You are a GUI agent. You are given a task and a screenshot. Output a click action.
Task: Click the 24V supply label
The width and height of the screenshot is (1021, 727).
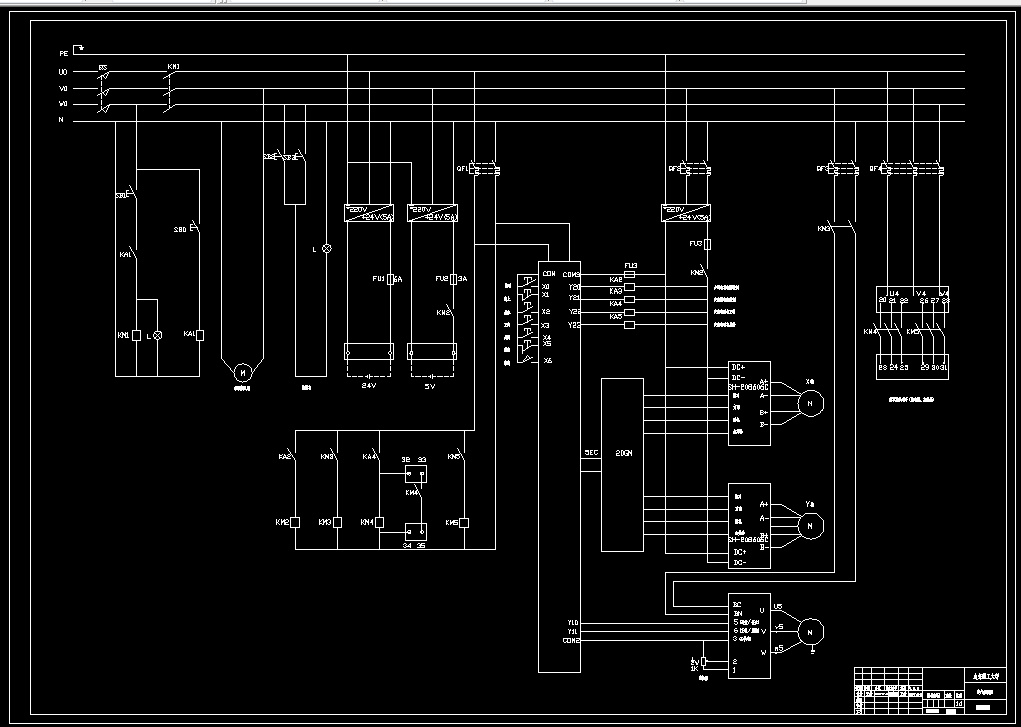point(369,386)
